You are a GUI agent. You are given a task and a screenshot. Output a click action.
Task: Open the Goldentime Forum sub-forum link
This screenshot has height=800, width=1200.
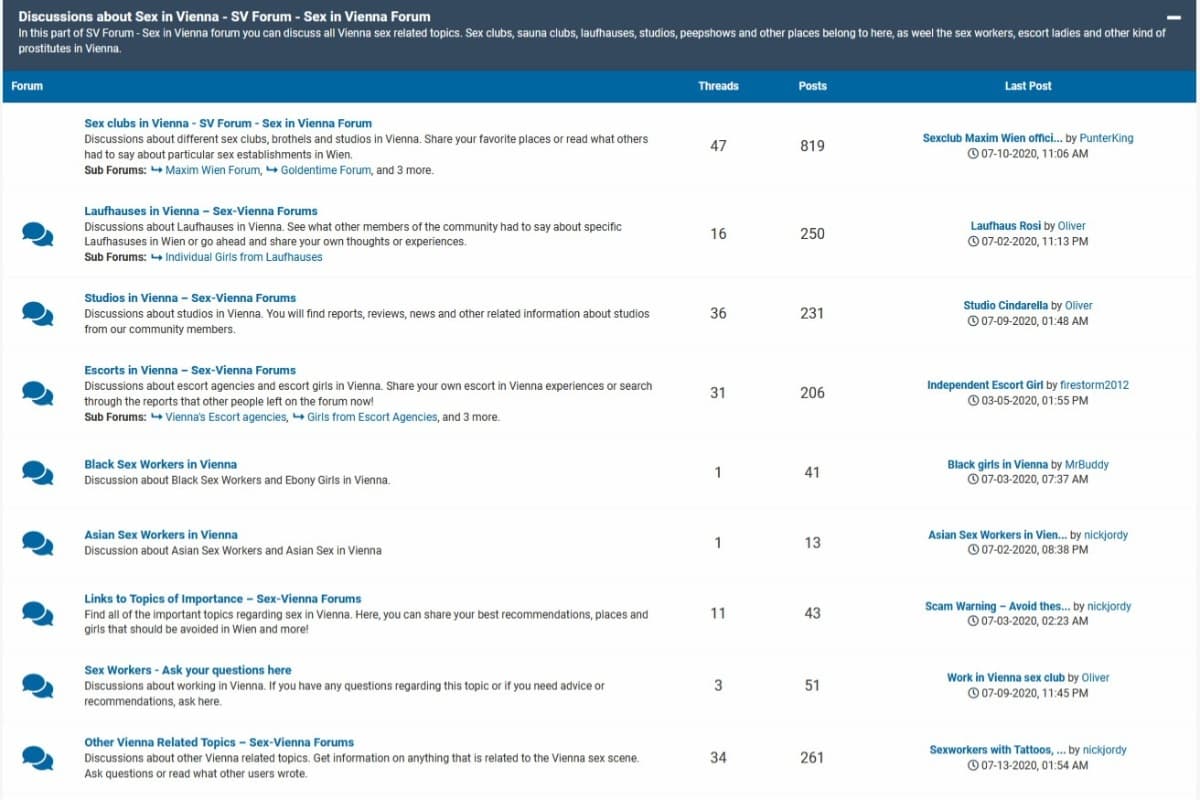325,170
